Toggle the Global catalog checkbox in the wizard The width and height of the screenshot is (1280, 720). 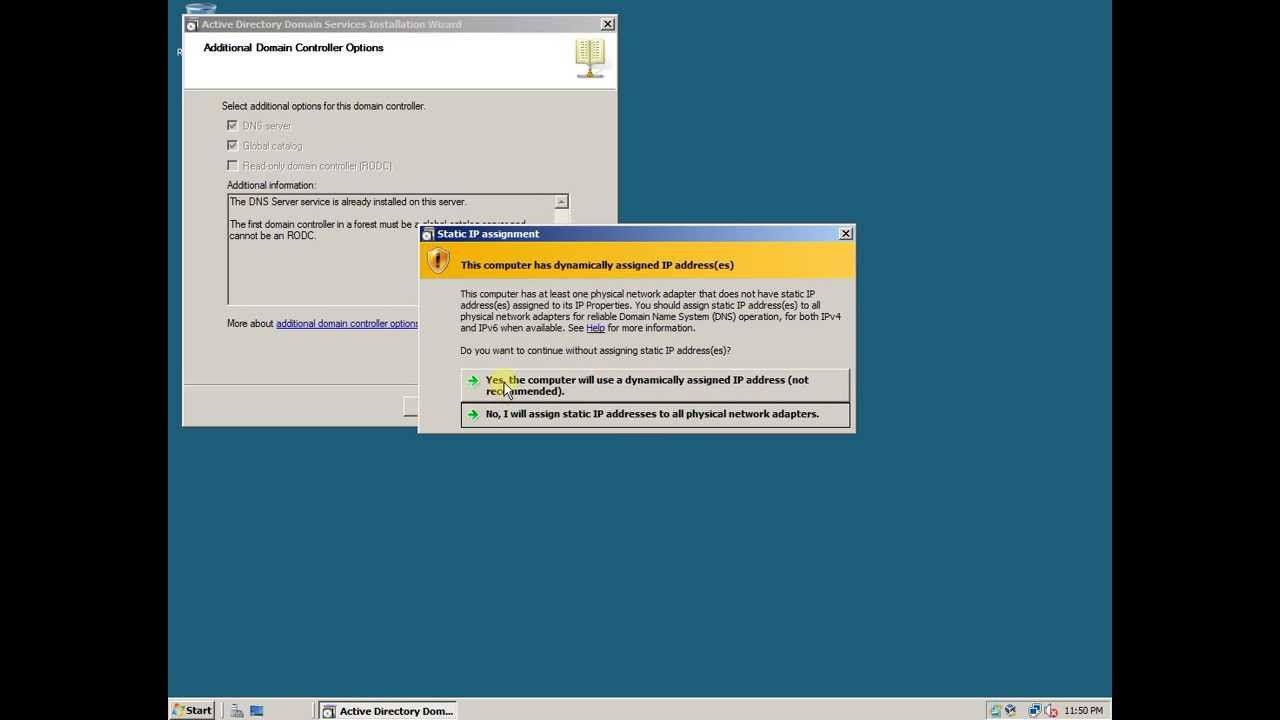[x=232, y=145]
